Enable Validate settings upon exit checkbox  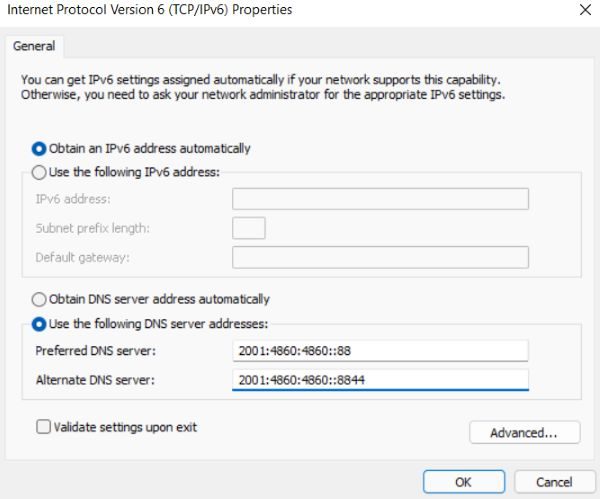pyautogui.click(x=43, y=427)
